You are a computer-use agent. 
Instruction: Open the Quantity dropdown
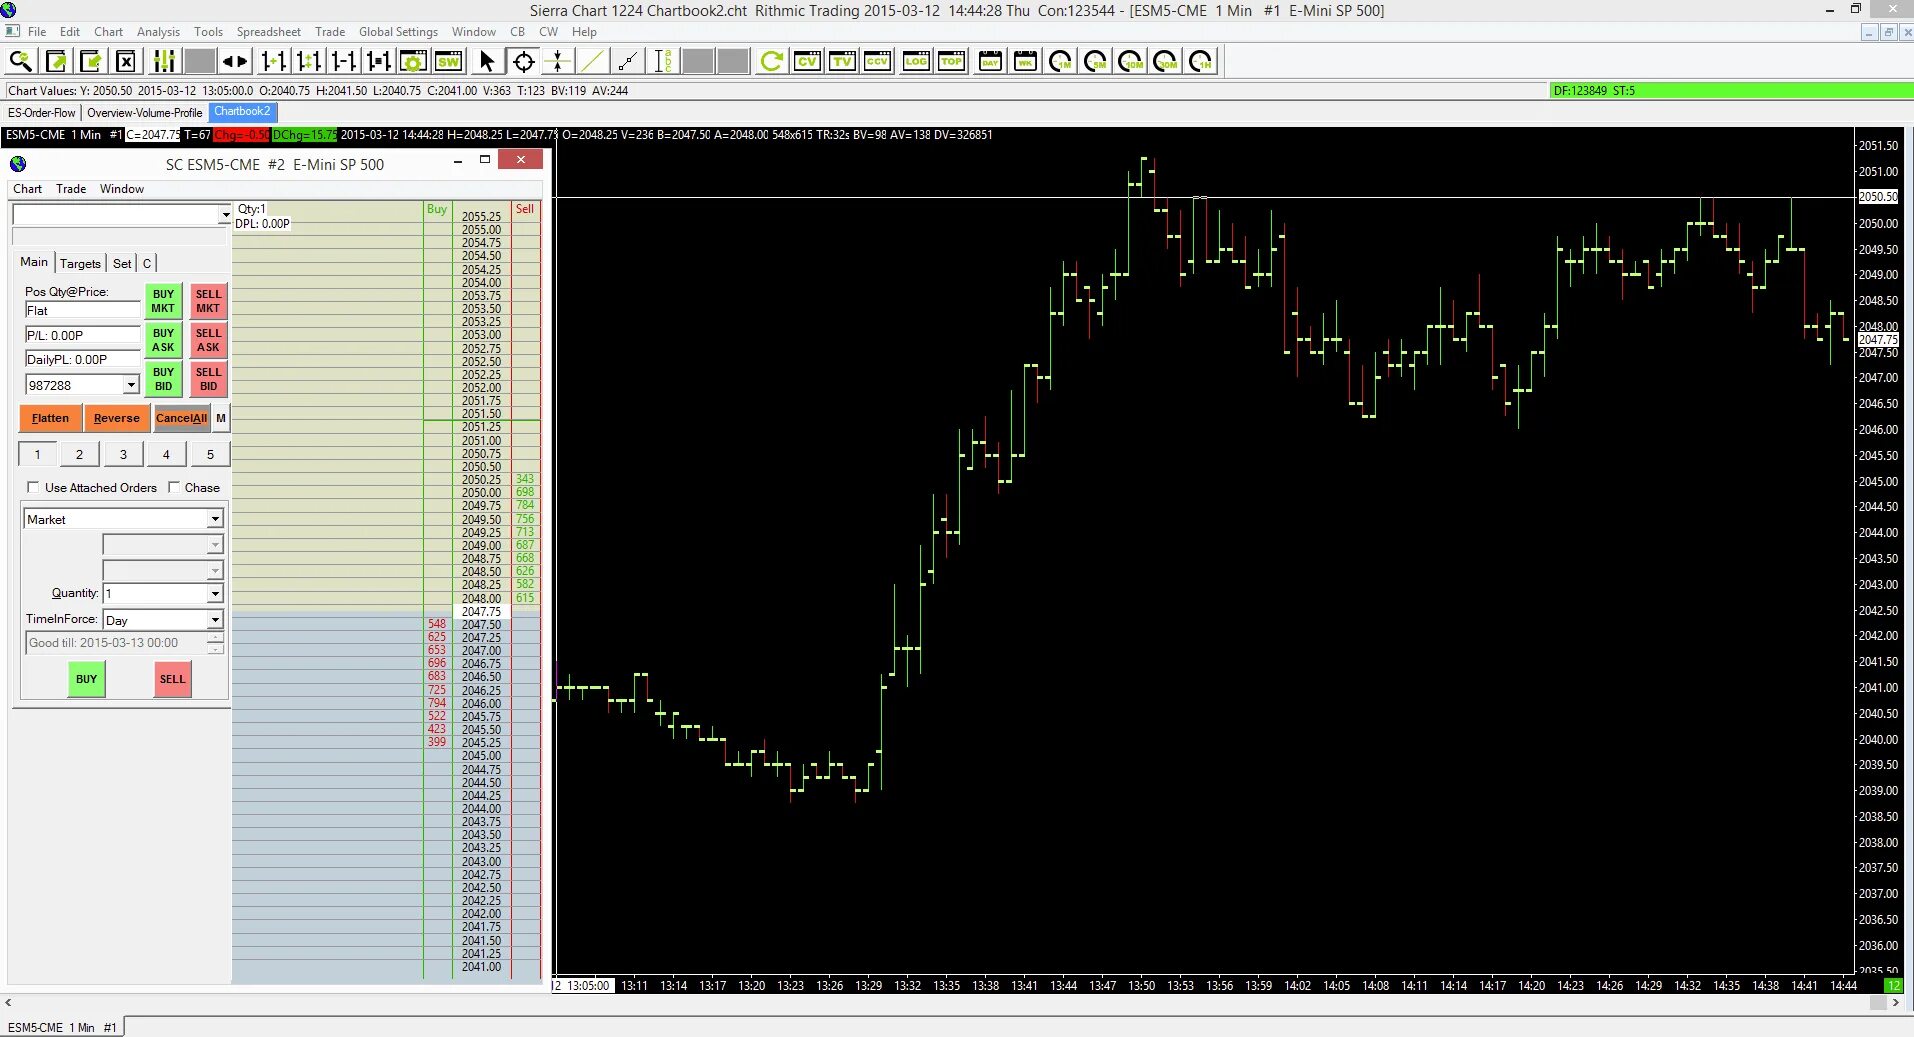(x=215, y=594)
